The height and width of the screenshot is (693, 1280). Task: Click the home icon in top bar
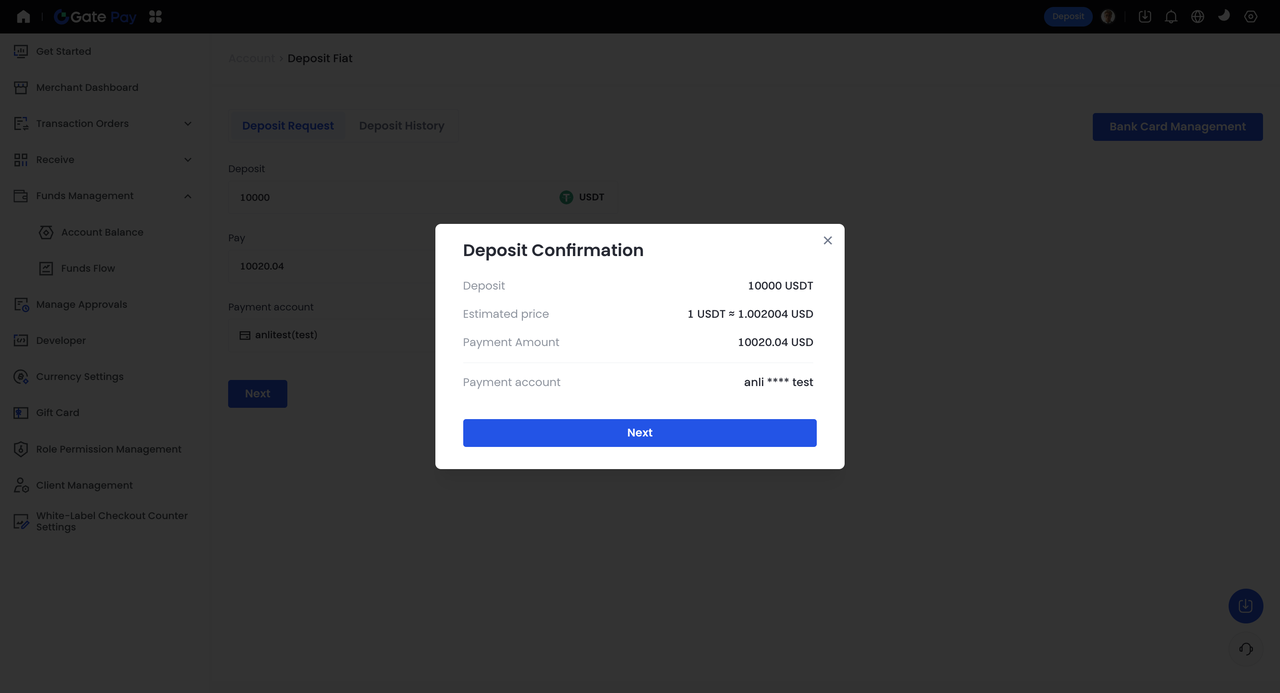click(23, 17)
